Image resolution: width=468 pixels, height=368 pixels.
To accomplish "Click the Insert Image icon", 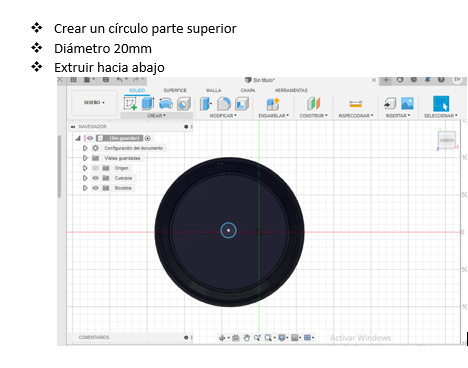I will [x=407, y=104].
